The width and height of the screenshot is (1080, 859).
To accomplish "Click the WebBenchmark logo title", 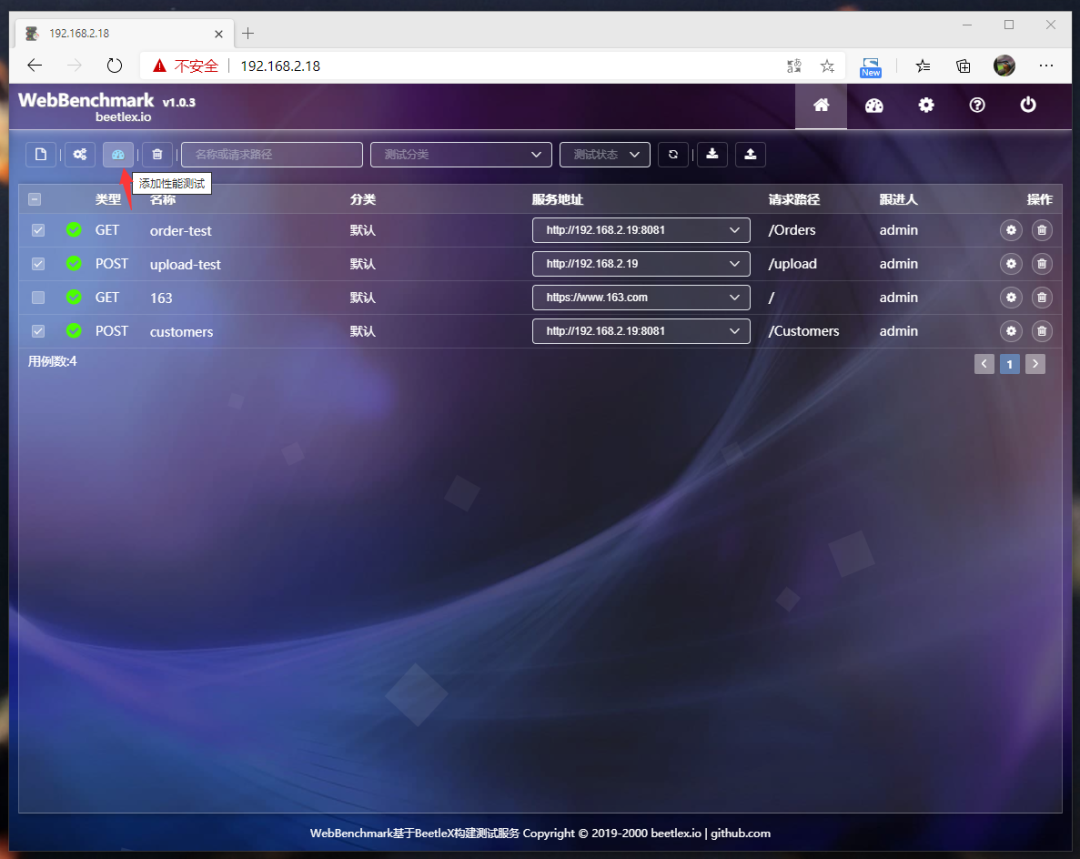I will [86, 101].
